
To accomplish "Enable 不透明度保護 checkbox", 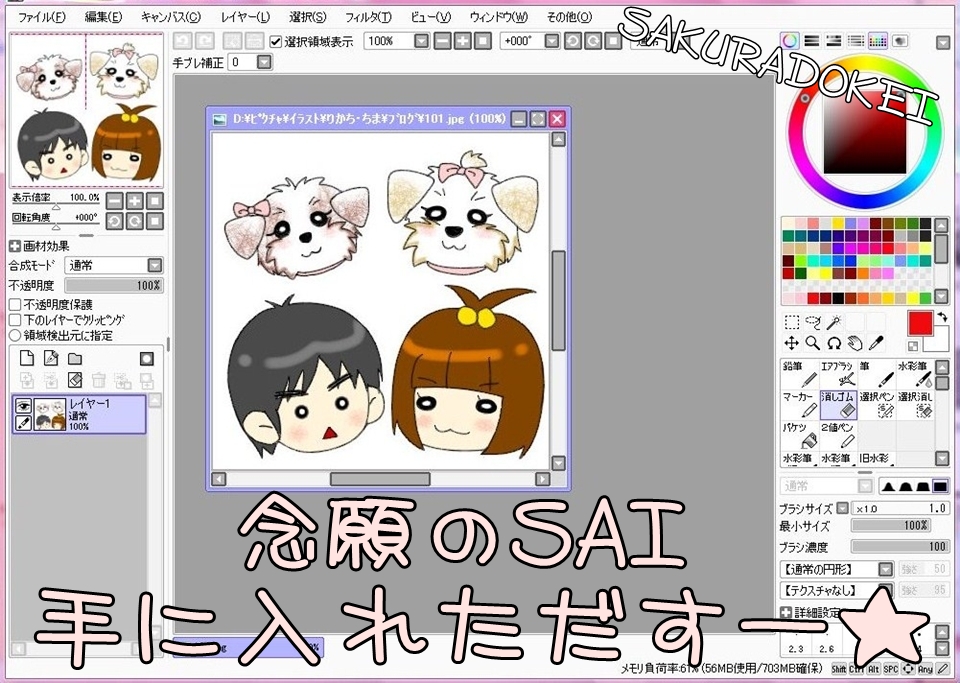I will click(15, 304).
